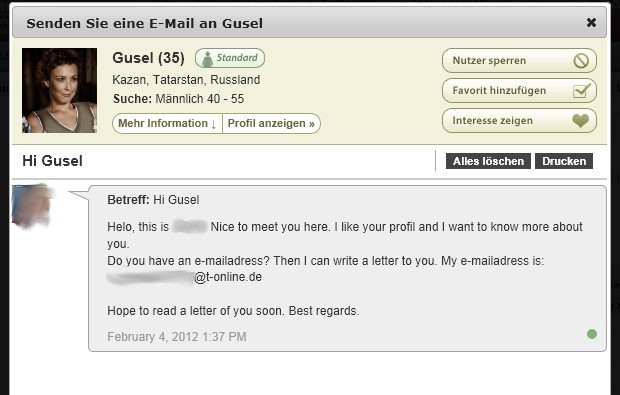Click the Hi Gusel conversation title
Screen dimensions: 620x395
53,161
